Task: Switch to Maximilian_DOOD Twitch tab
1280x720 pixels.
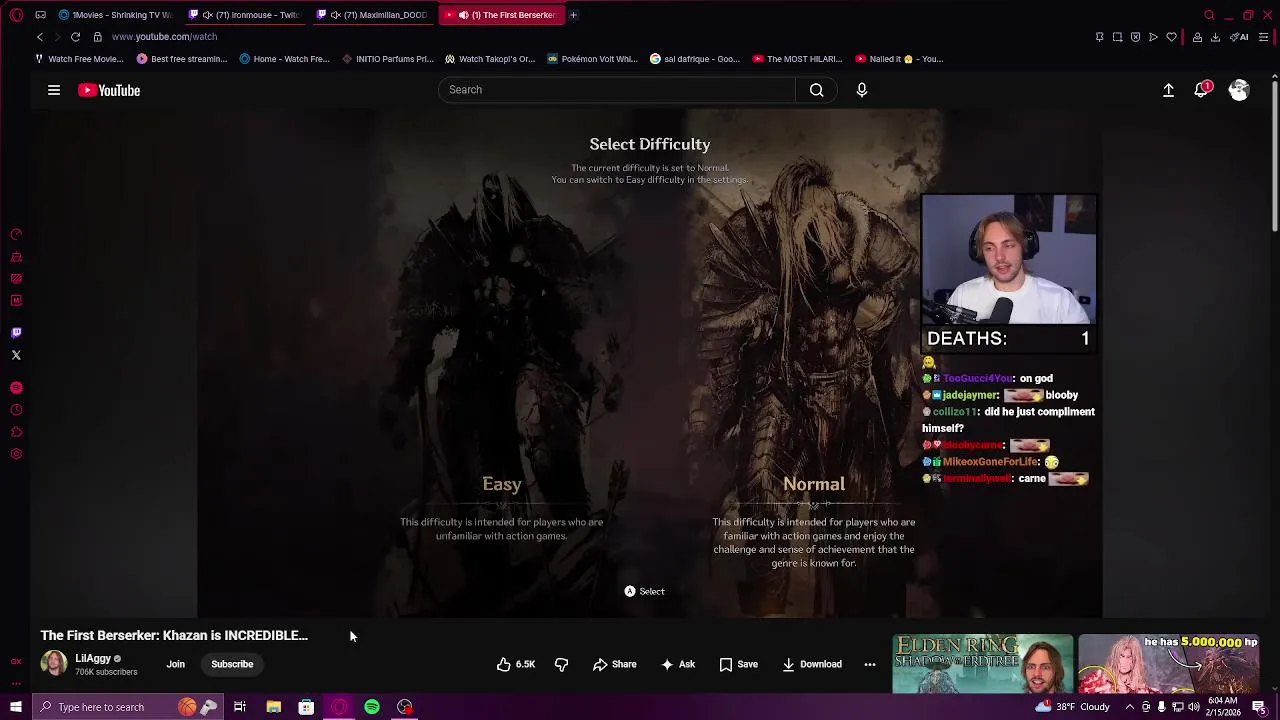Action: click(x=374, y=15)
